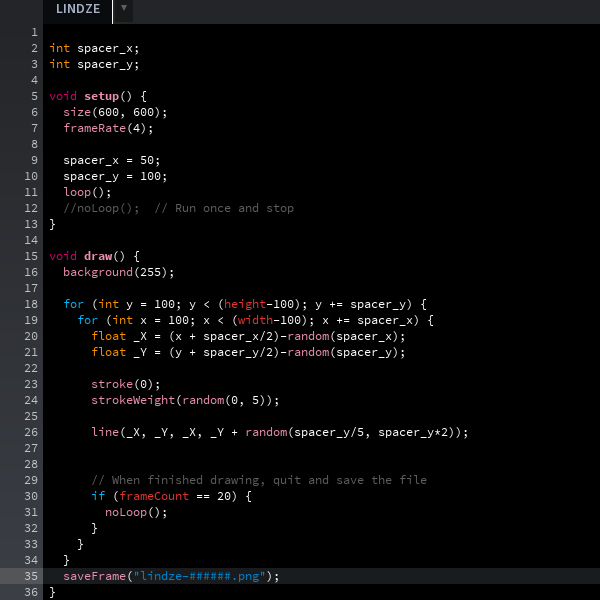
Task: Click line number 18 at the outer for loop
Action: (x=31, y=304)
